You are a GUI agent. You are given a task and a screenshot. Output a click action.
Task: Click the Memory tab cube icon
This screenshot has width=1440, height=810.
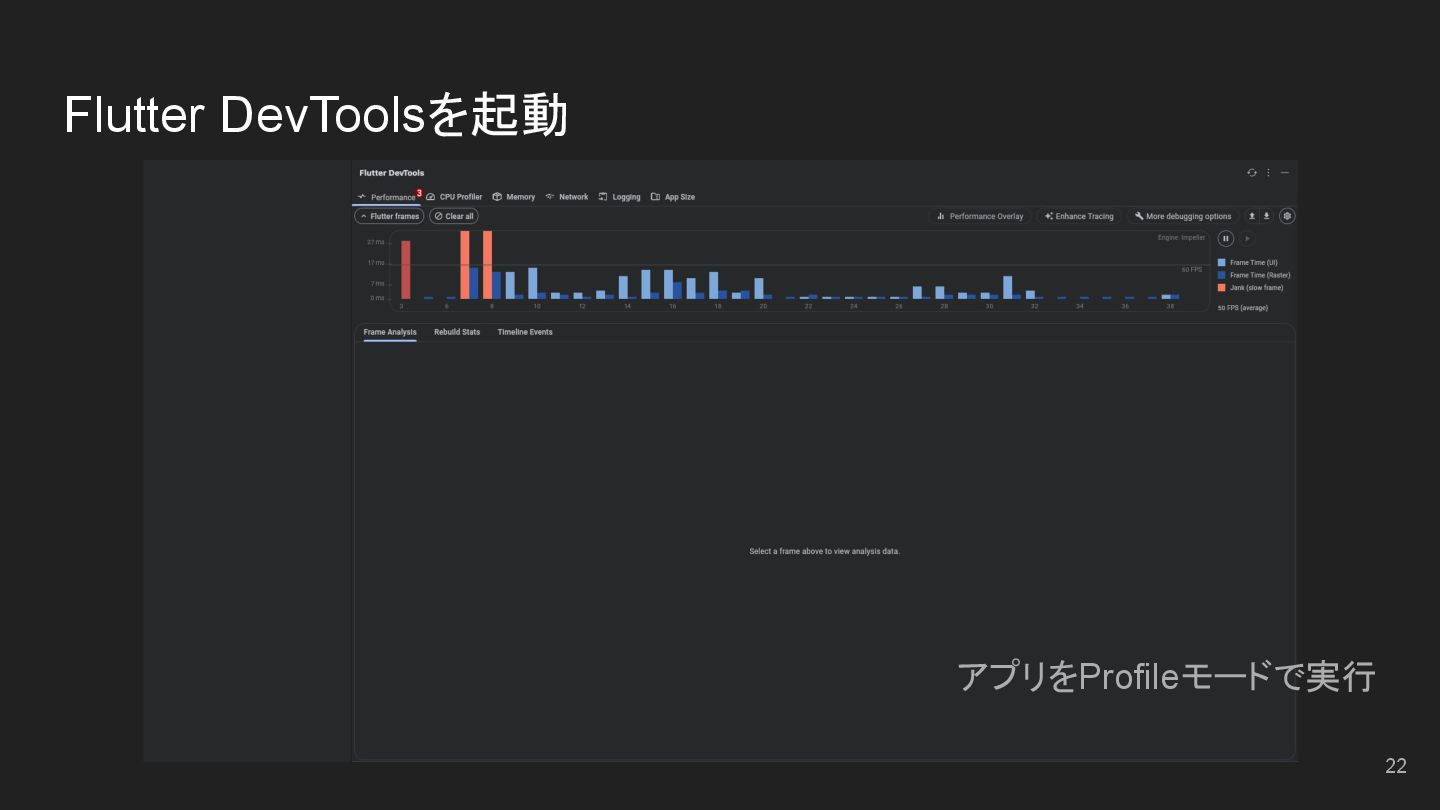tap(497, 197)
